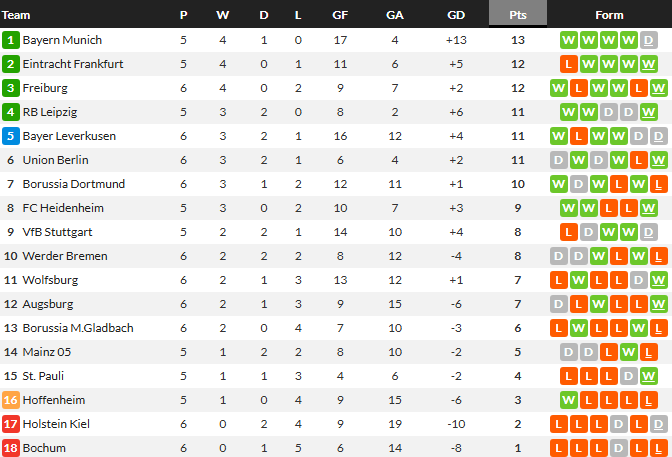Viewport: 672px width, 457px height.
Task: Click the blue position 5 badge
Action: tap(11, 136)
